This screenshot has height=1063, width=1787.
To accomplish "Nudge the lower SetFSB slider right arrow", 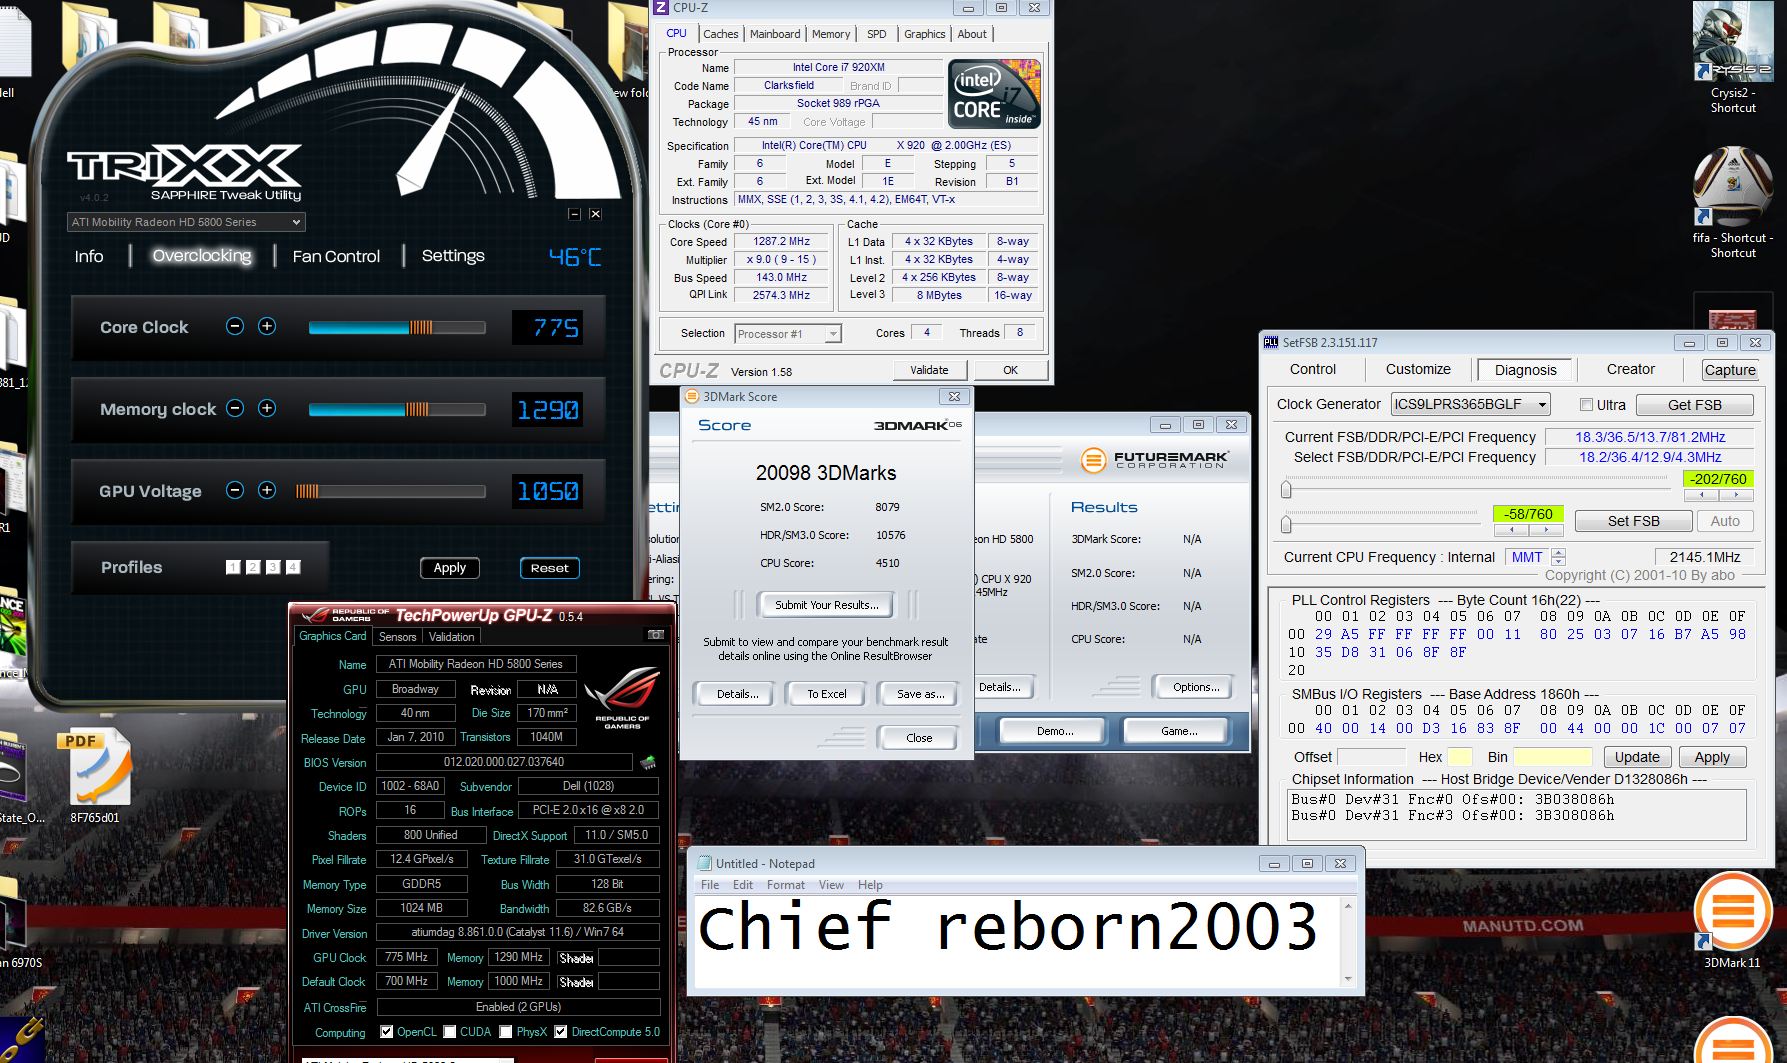I will 1546,530.
